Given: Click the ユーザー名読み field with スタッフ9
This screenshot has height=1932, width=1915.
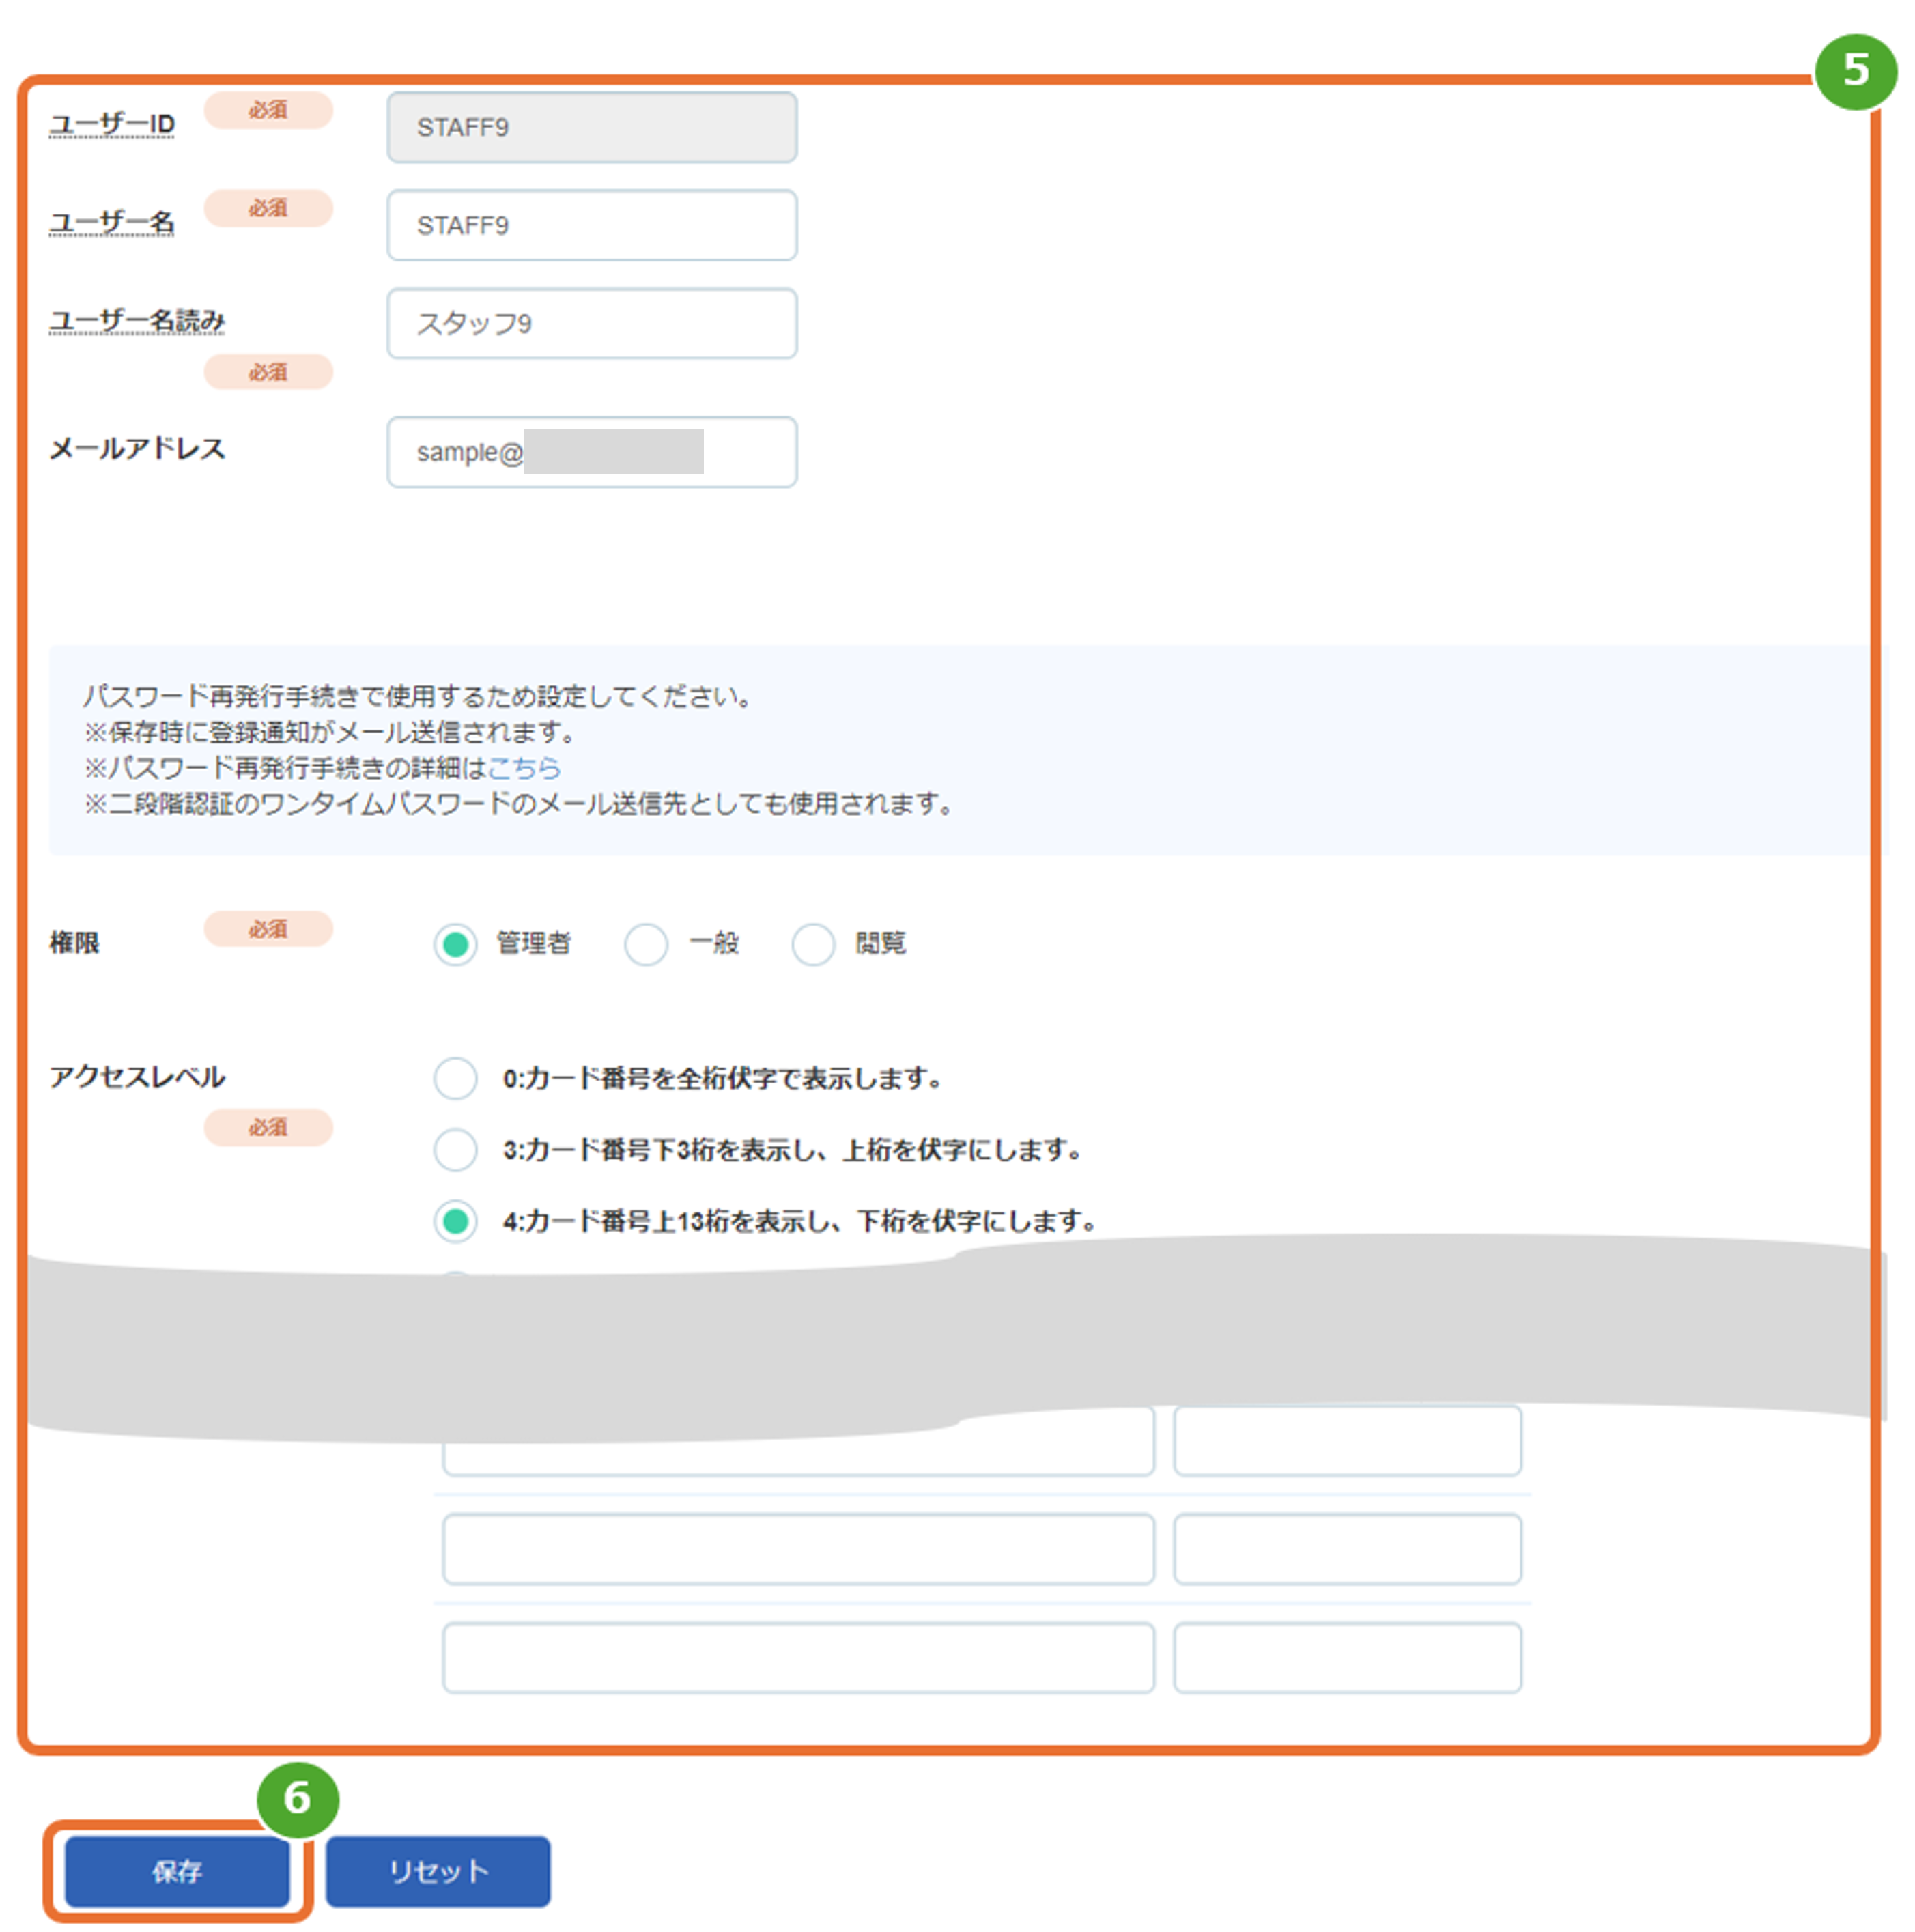Looking at the screenshot, I should (x=592, y=323).
